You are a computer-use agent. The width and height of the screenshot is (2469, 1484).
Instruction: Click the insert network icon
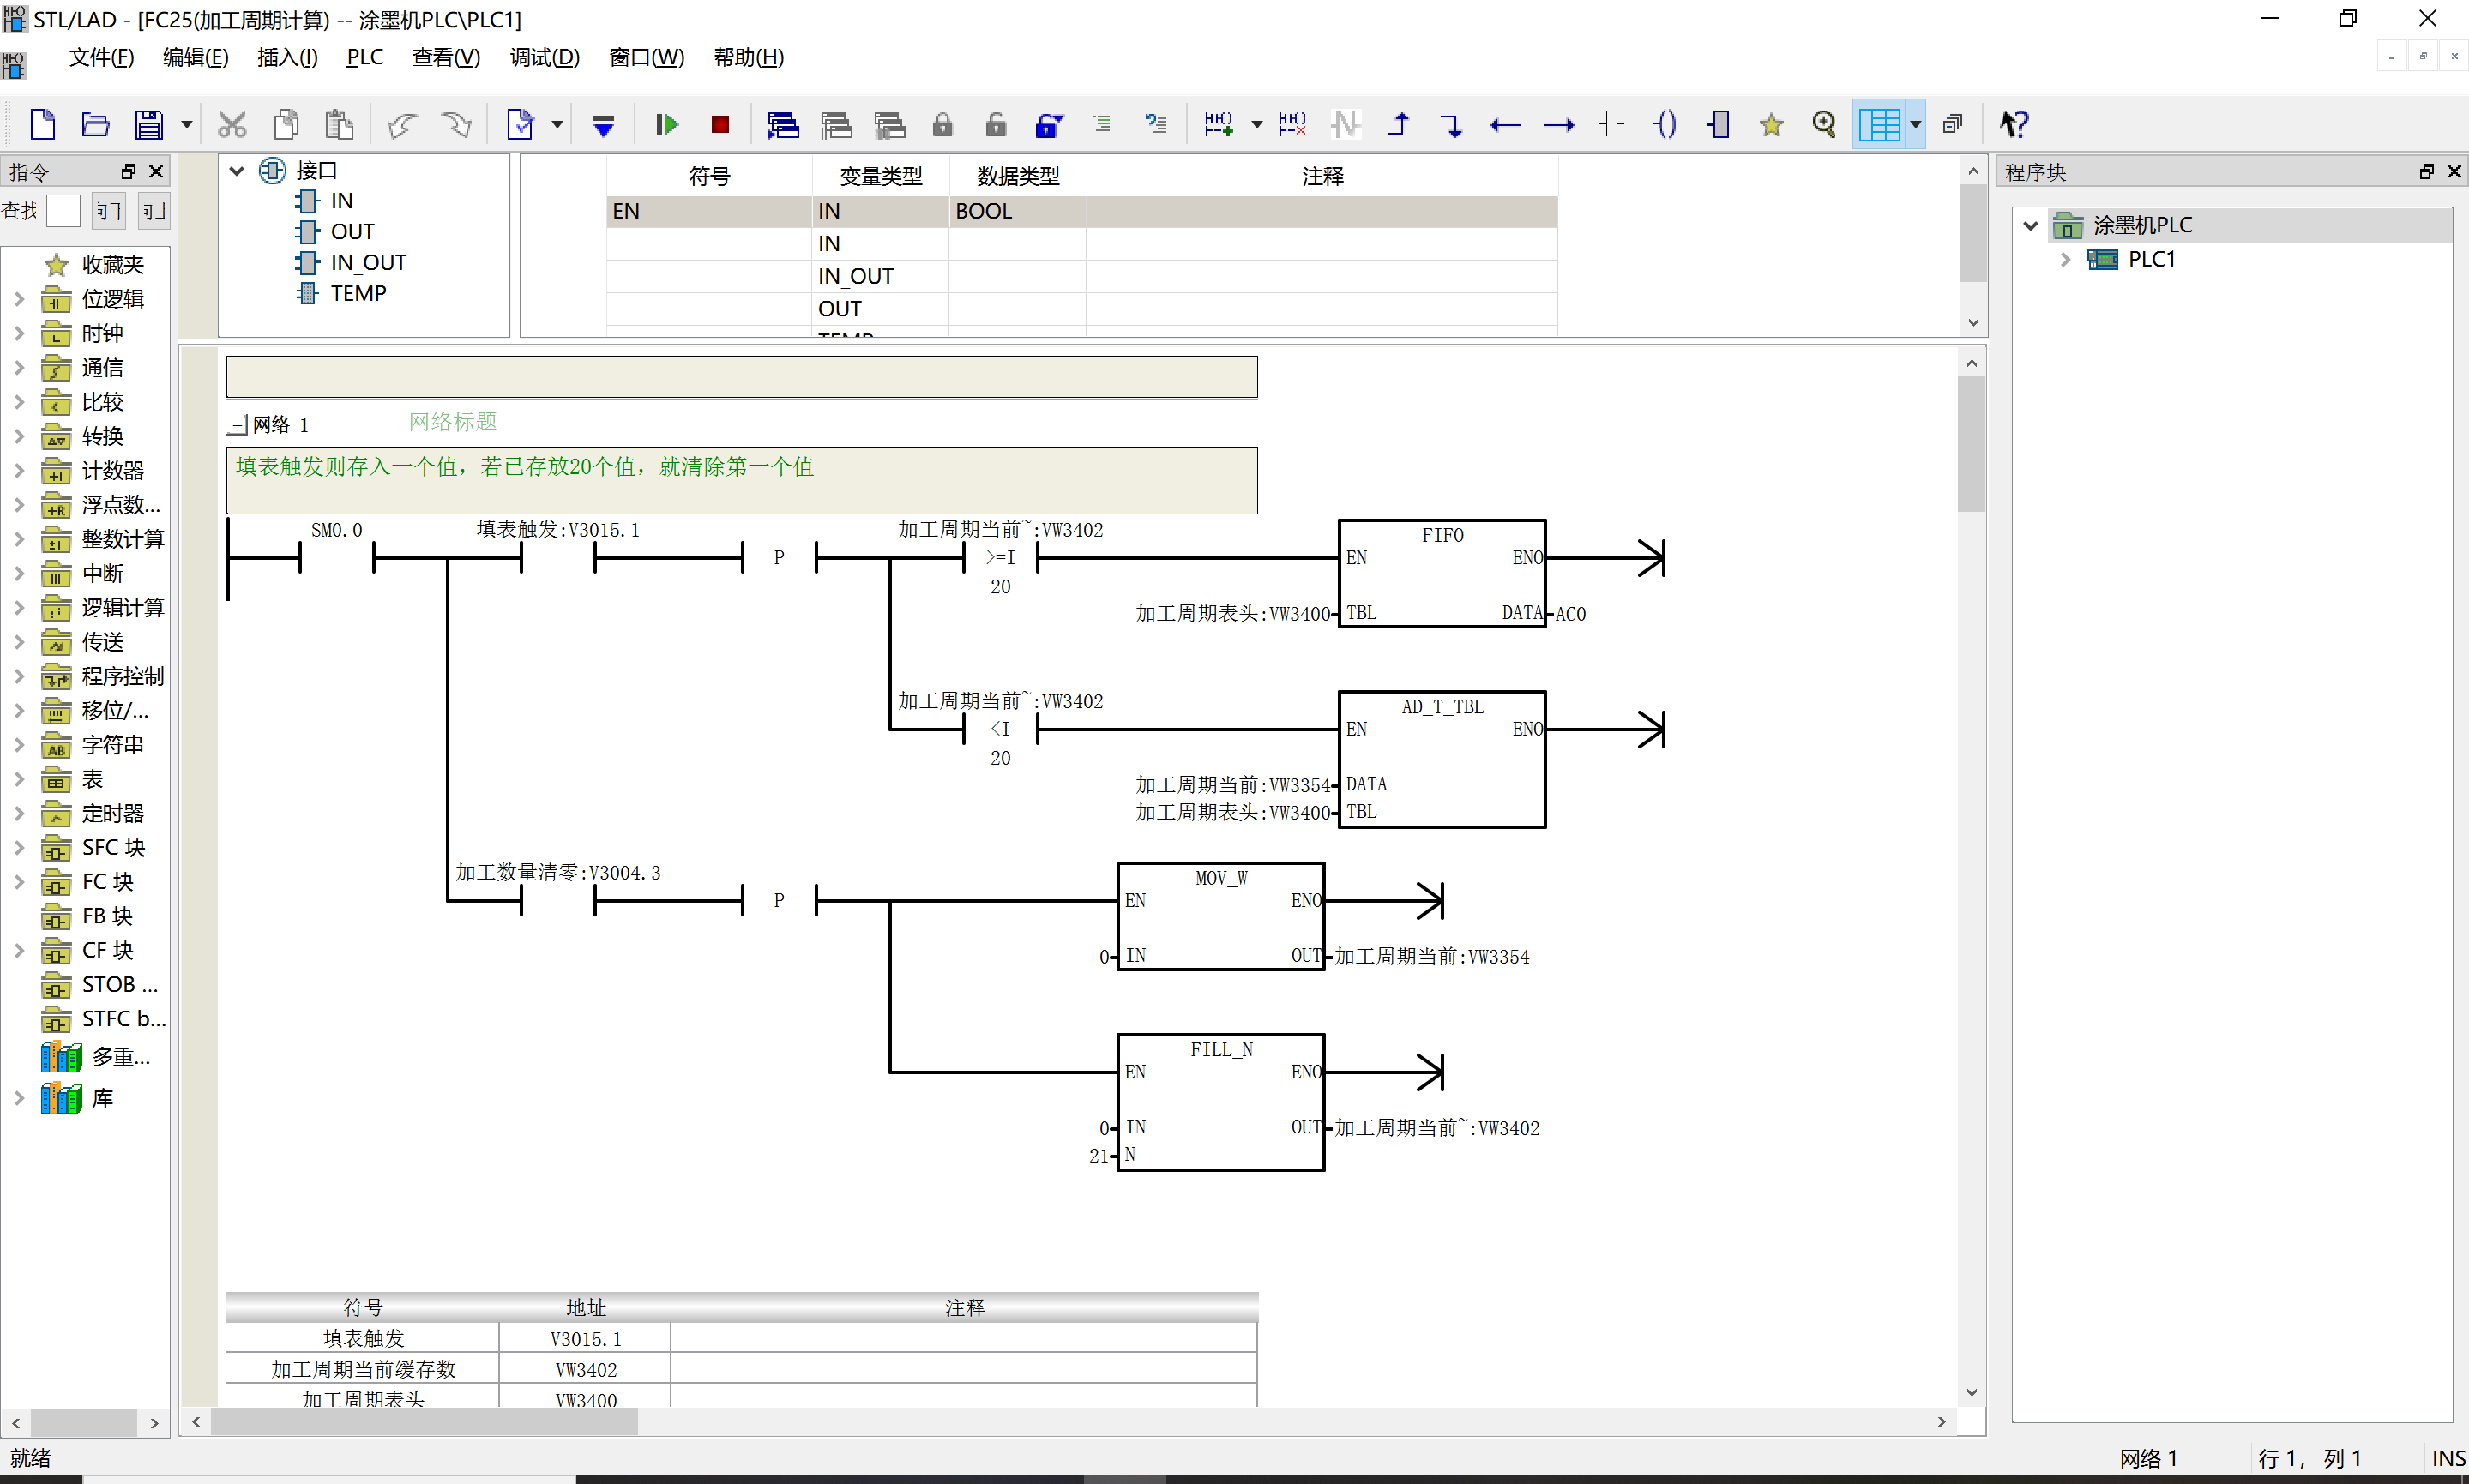point(1218,125)
